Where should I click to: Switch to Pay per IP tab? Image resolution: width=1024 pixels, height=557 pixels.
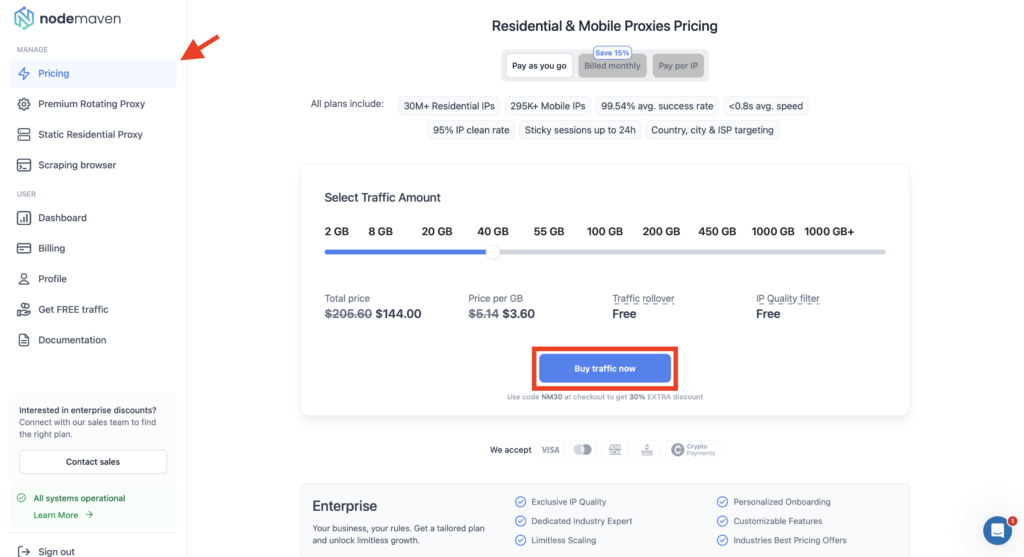point(678,66)
